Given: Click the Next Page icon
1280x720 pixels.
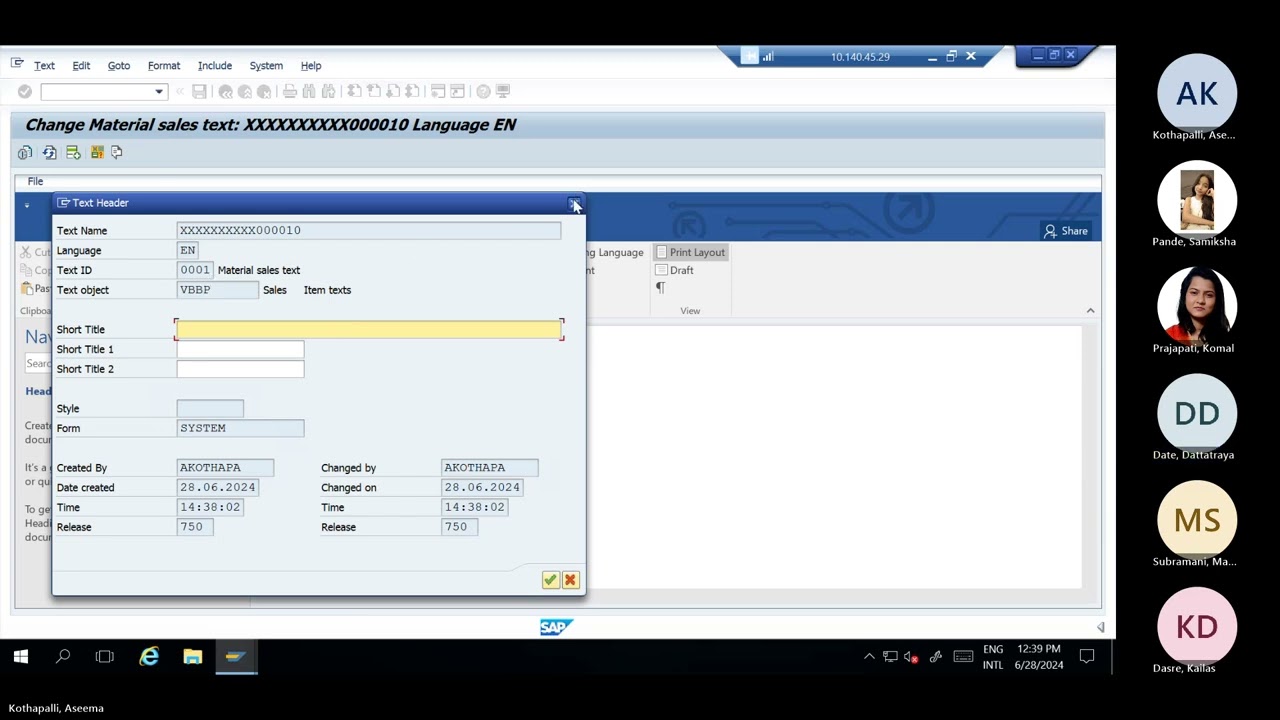Looking at the screenshot, I should coord(393,91).
